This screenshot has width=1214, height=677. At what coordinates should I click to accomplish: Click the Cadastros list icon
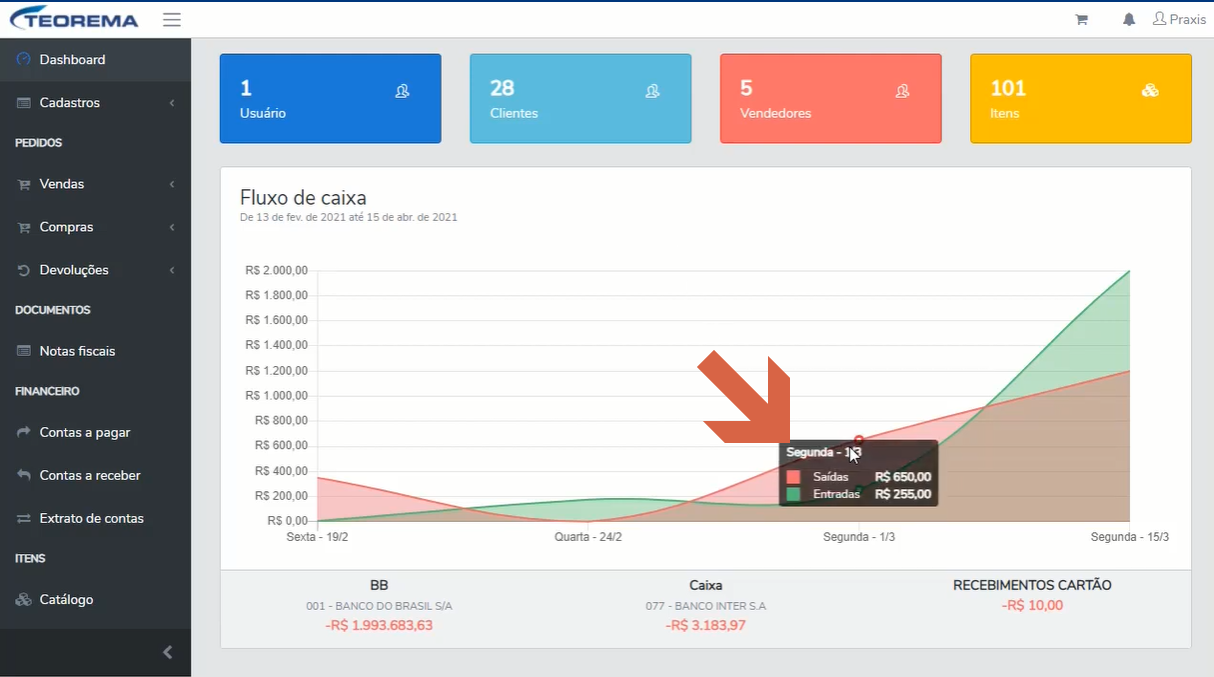point(24,103)
